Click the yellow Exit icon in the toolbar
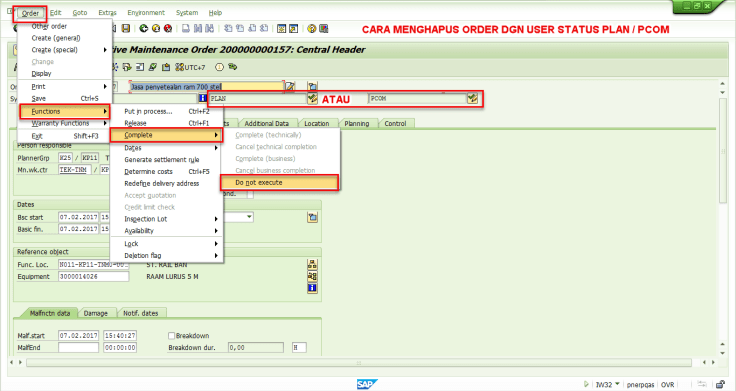The width and height of the screenshot is (736, 391). tap(156, 29)
